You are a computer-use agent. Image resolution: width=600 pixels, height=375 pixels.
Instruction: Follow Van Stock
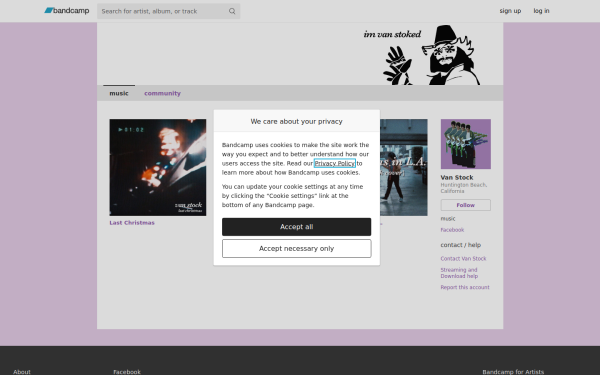tap(465, 205)
